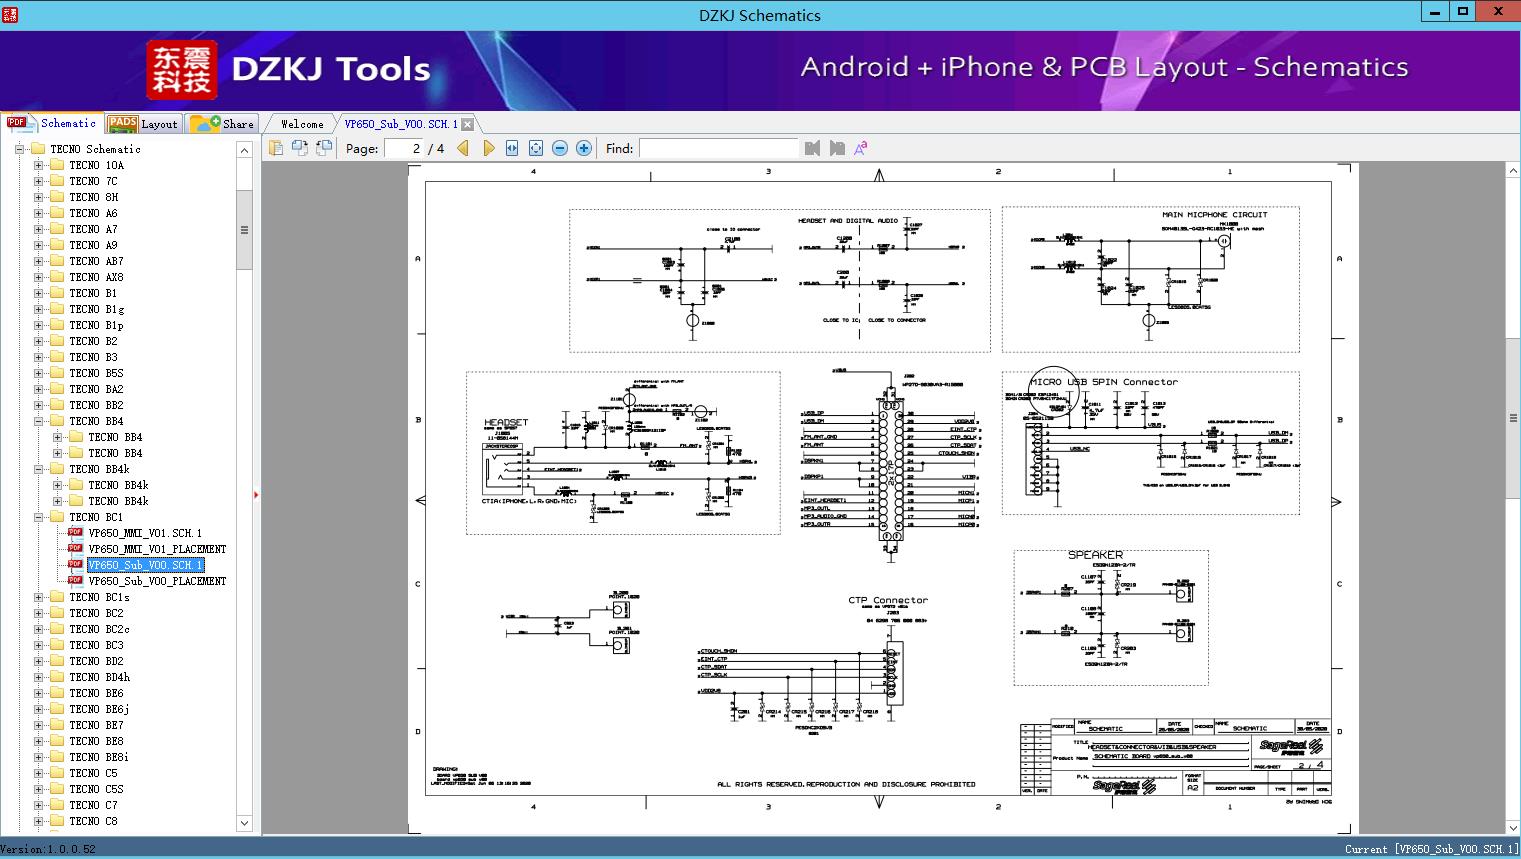The image size is (1521, 859).
Task: Select the TECNO C7 folder
Action: pyautogui.click(x=93, y=805)
